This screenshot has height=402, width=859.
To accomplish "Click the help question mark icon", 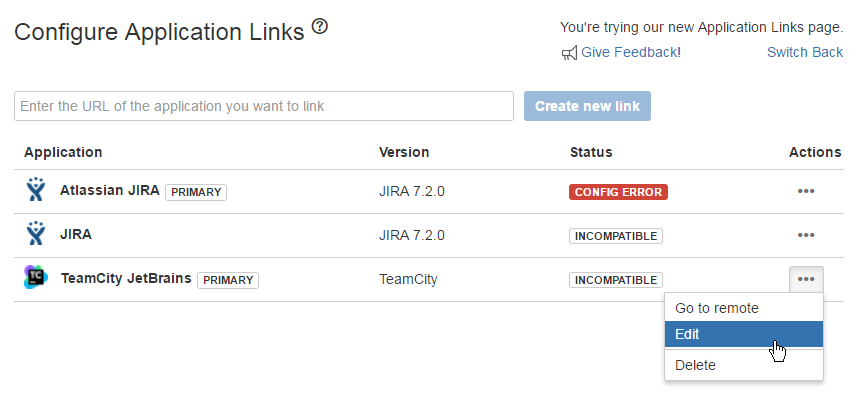I will point(320,27).
